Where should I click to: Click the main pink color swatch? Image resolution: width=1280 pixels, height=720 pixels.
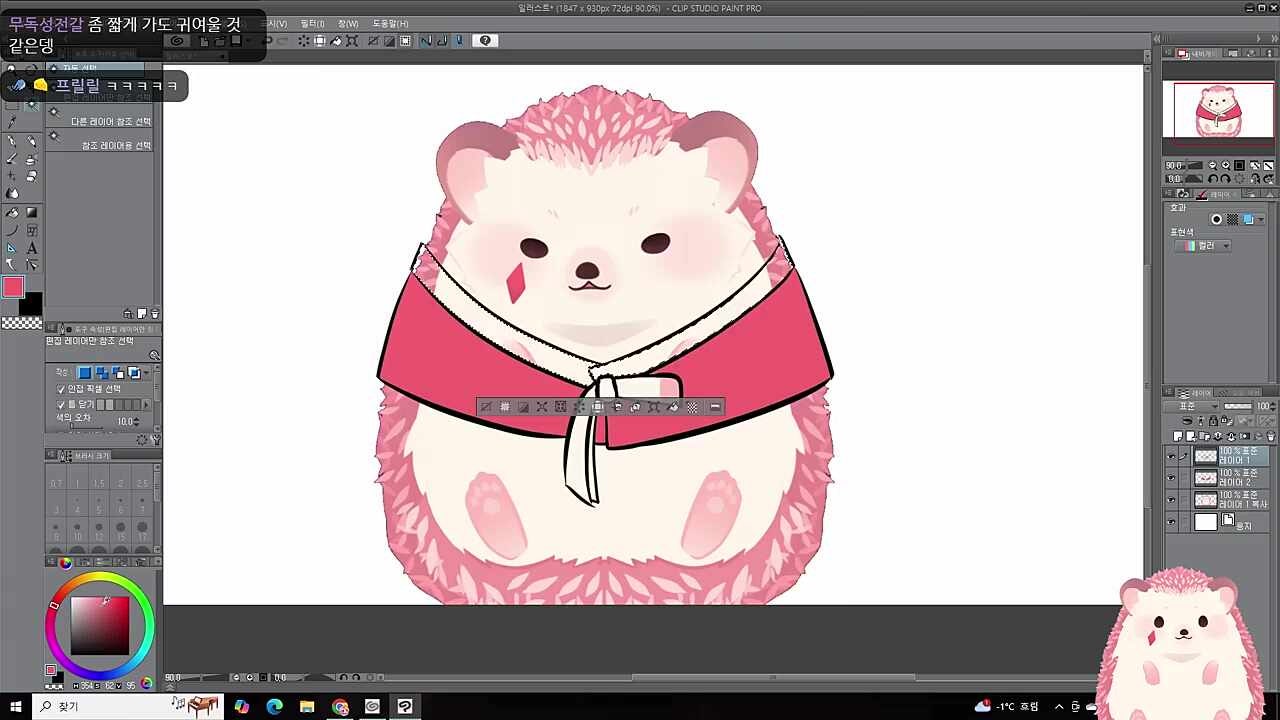tap(13, 287)
